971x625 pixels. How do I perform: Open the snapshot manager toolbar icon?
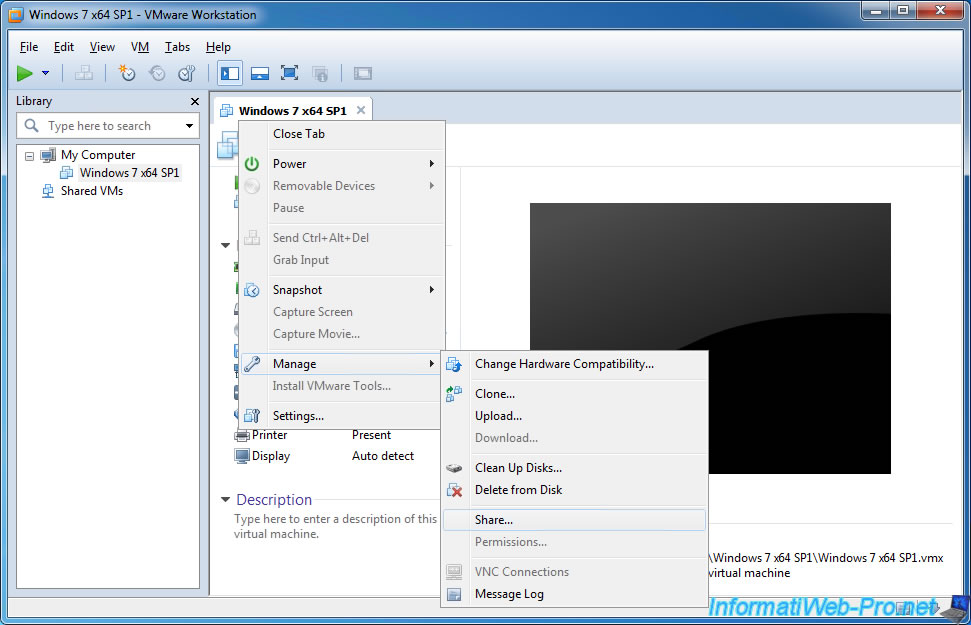pos(187,73)
